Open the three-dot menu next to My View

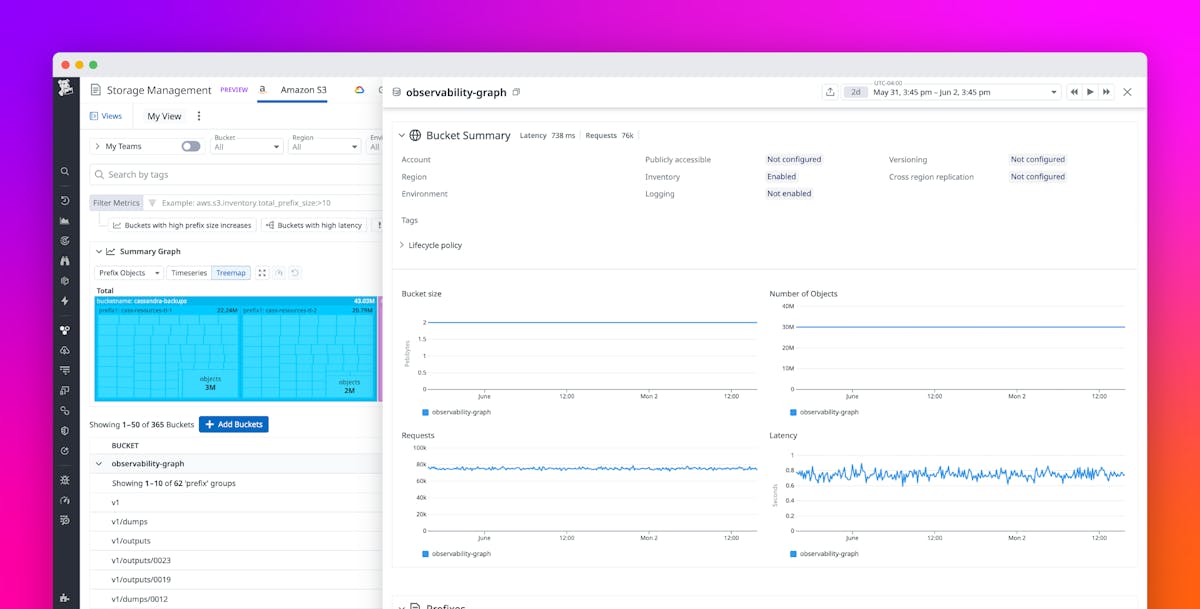(198, 115)
